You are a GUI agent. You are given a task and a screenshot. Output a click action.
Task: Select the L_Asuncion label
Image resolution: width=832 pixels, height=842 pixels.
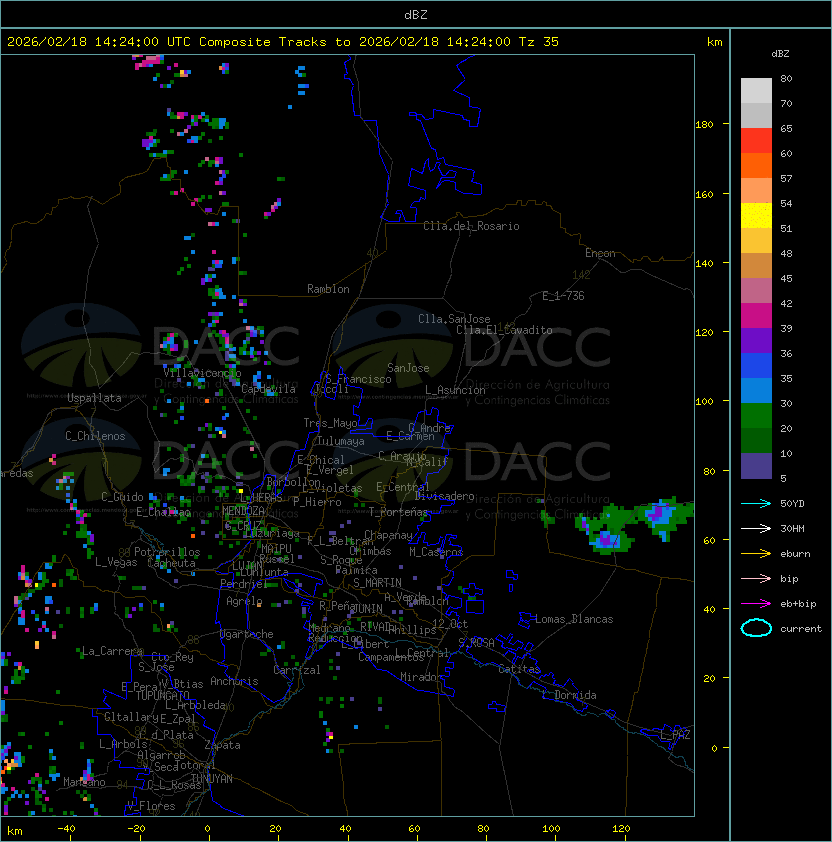(455, 390)
